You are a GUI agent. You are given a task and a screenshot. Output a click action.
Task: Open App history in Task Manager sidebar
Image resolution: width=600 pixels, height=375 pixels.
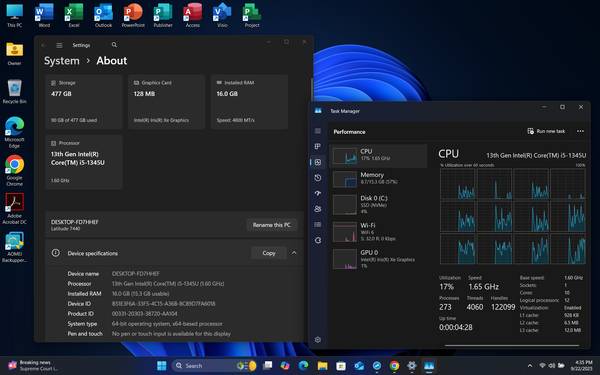pyautogui.click(x=318, y=178)
